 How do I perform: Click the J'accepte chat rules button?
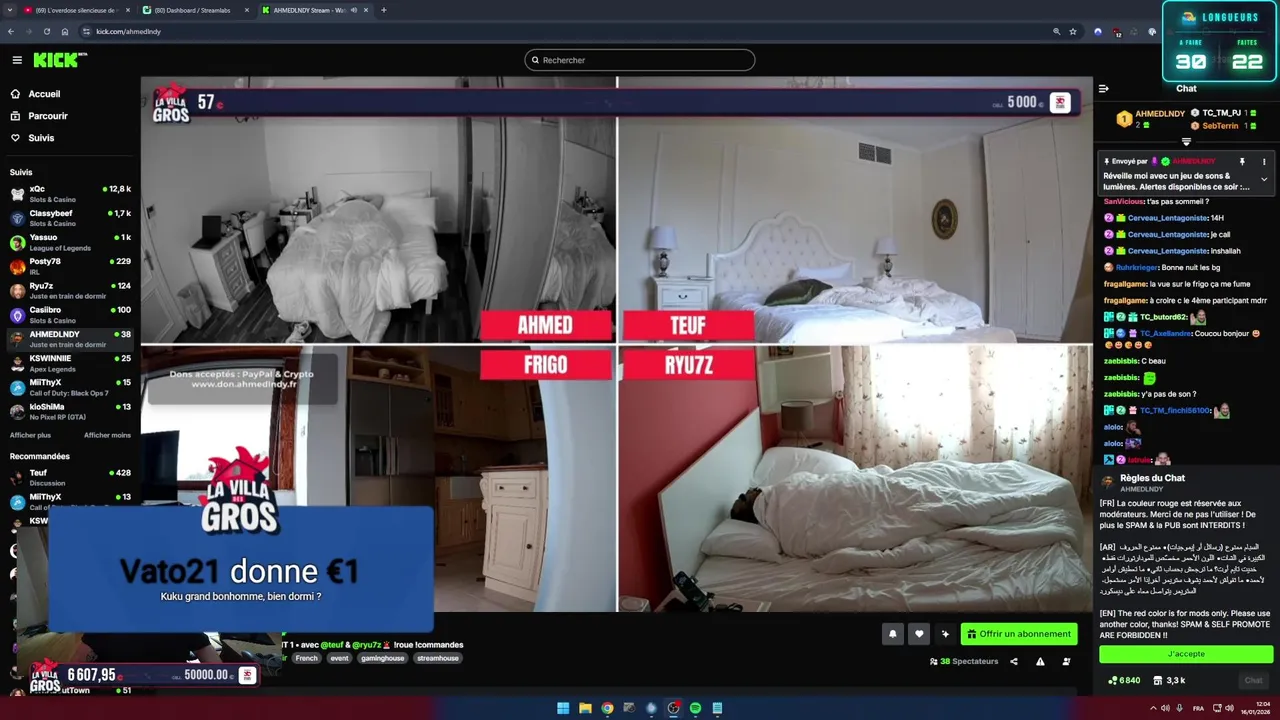tap(1186, 654)
